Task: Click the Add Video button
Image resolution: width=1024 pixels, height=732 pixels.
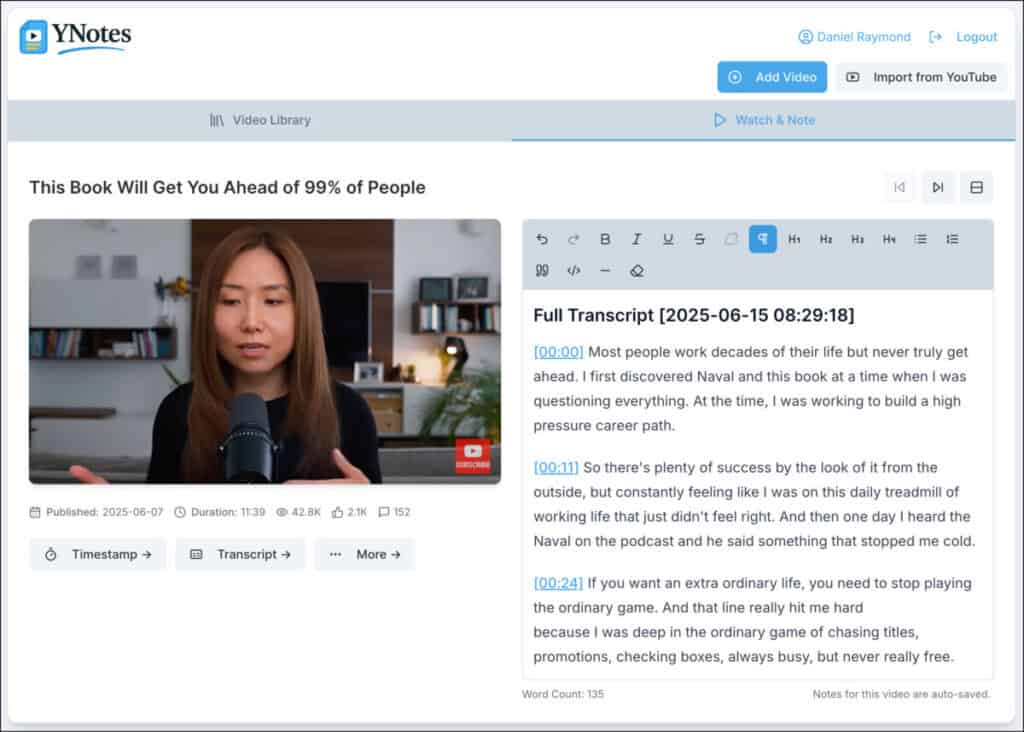Action: point(772,77)
